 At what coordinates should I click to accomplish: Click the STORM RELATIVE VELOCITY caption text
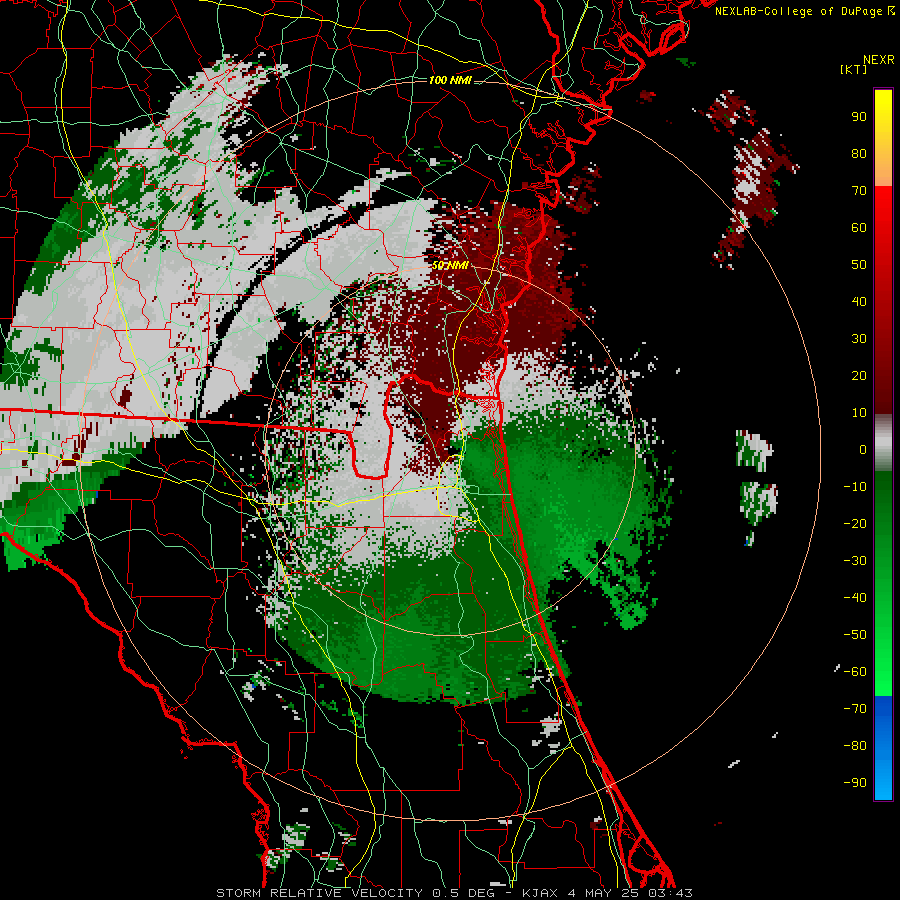click(319, 893)
